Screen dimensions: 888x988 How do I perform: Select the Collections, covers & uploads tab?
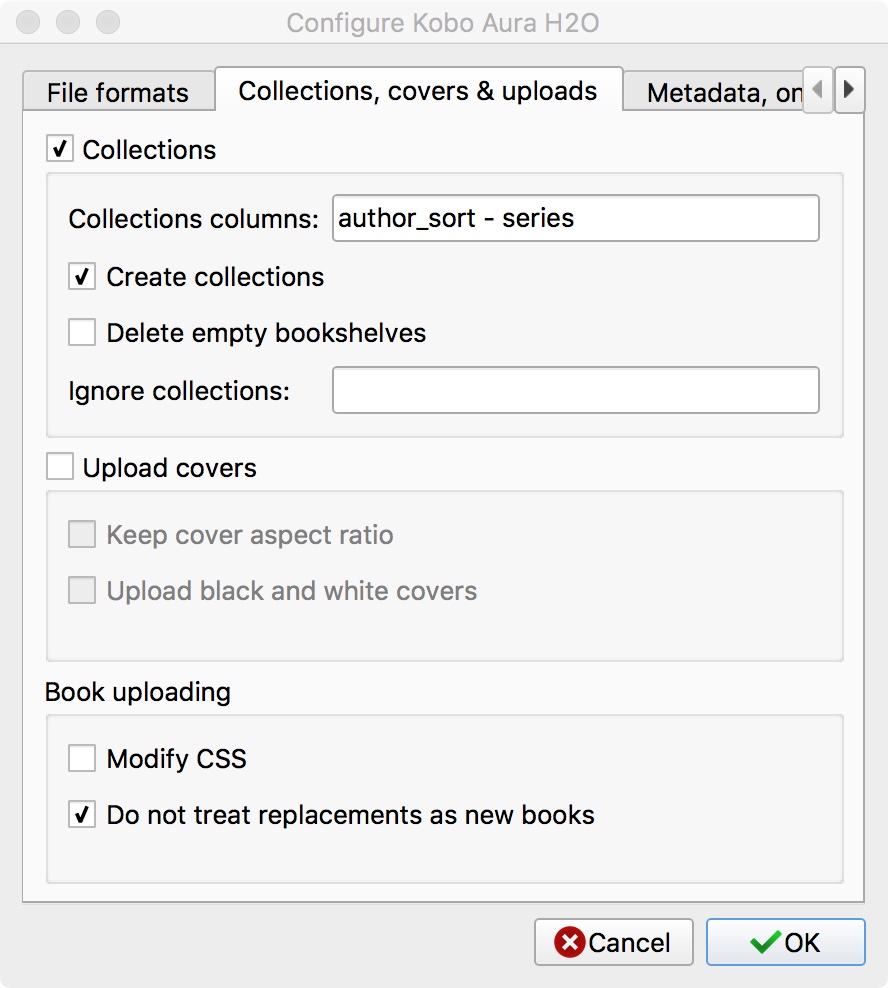(418, 91)
